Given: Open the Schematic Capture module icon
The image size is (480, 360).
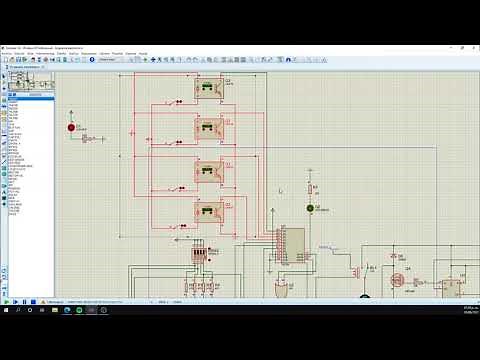Looking at the screenshot, I should [x=39, y=60].
